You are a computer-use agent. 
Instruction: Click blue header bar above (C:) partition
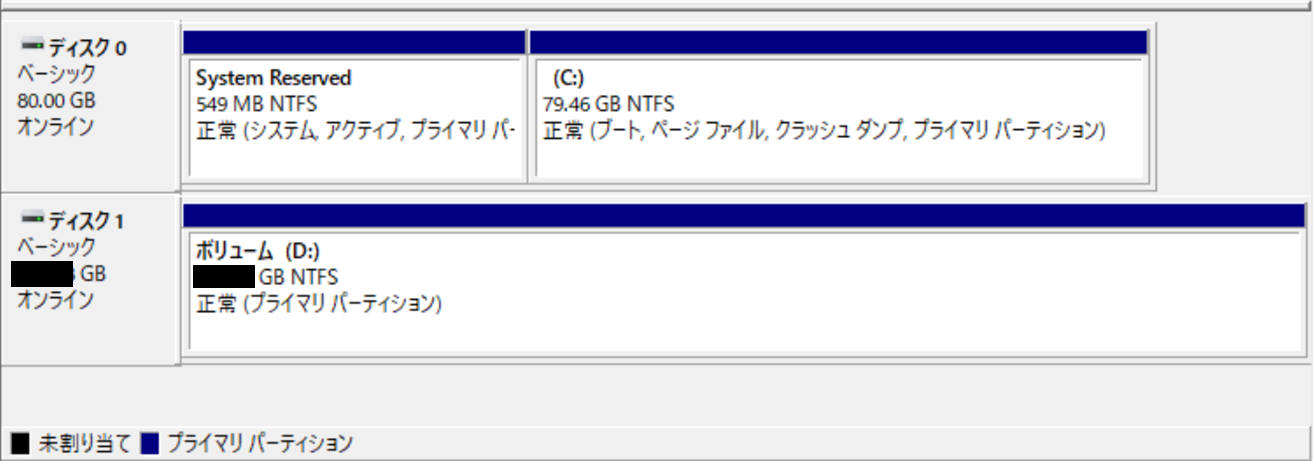[838, 42]
